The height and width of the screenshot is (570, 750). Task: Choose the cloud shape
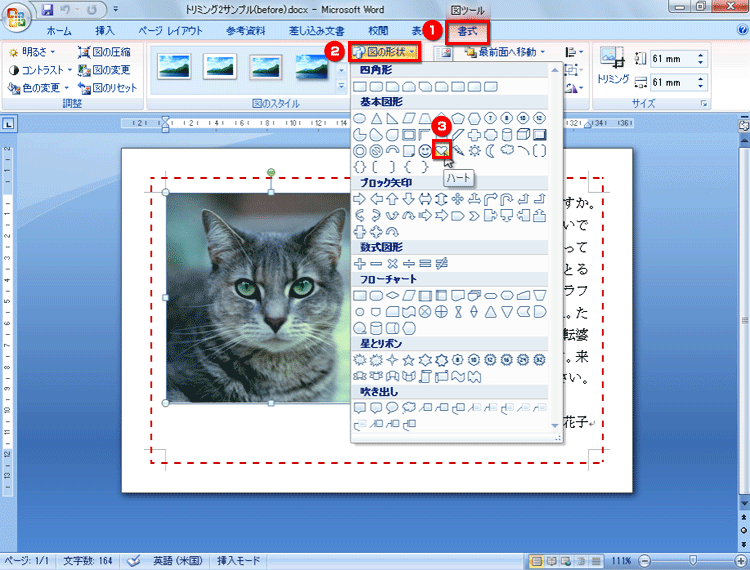point(507,151)
